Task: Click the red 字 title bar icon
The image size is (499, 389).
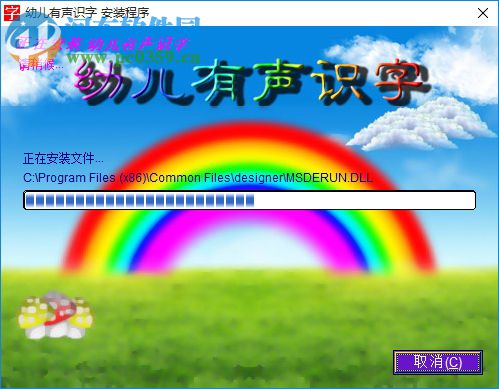Action: 12,13
